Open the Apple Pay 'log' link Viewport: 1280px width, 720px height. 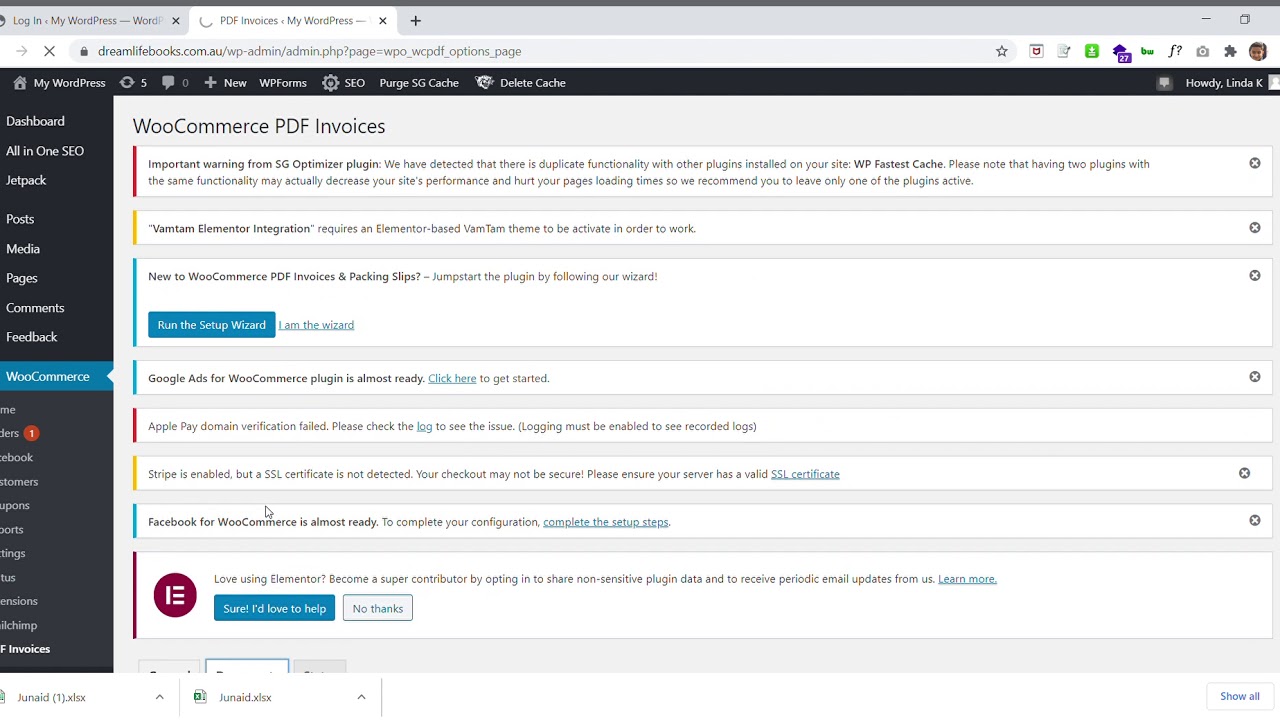tap(424, 426)
